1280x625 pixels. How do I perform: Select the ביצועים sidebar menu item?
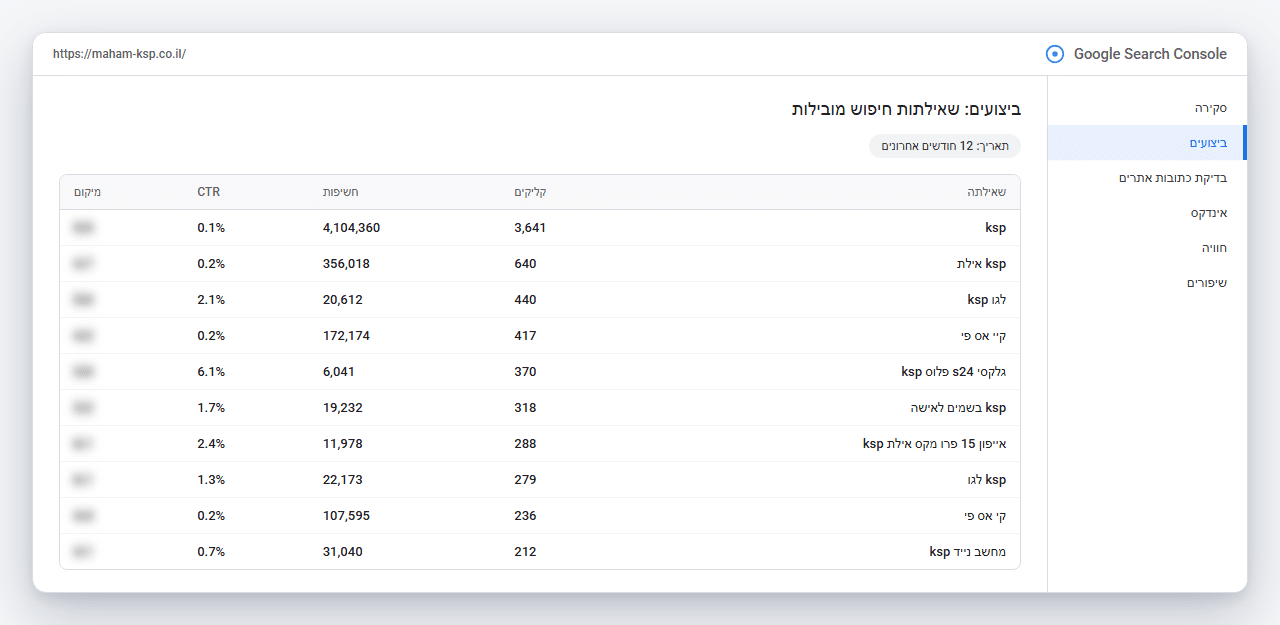[1147, 143]
